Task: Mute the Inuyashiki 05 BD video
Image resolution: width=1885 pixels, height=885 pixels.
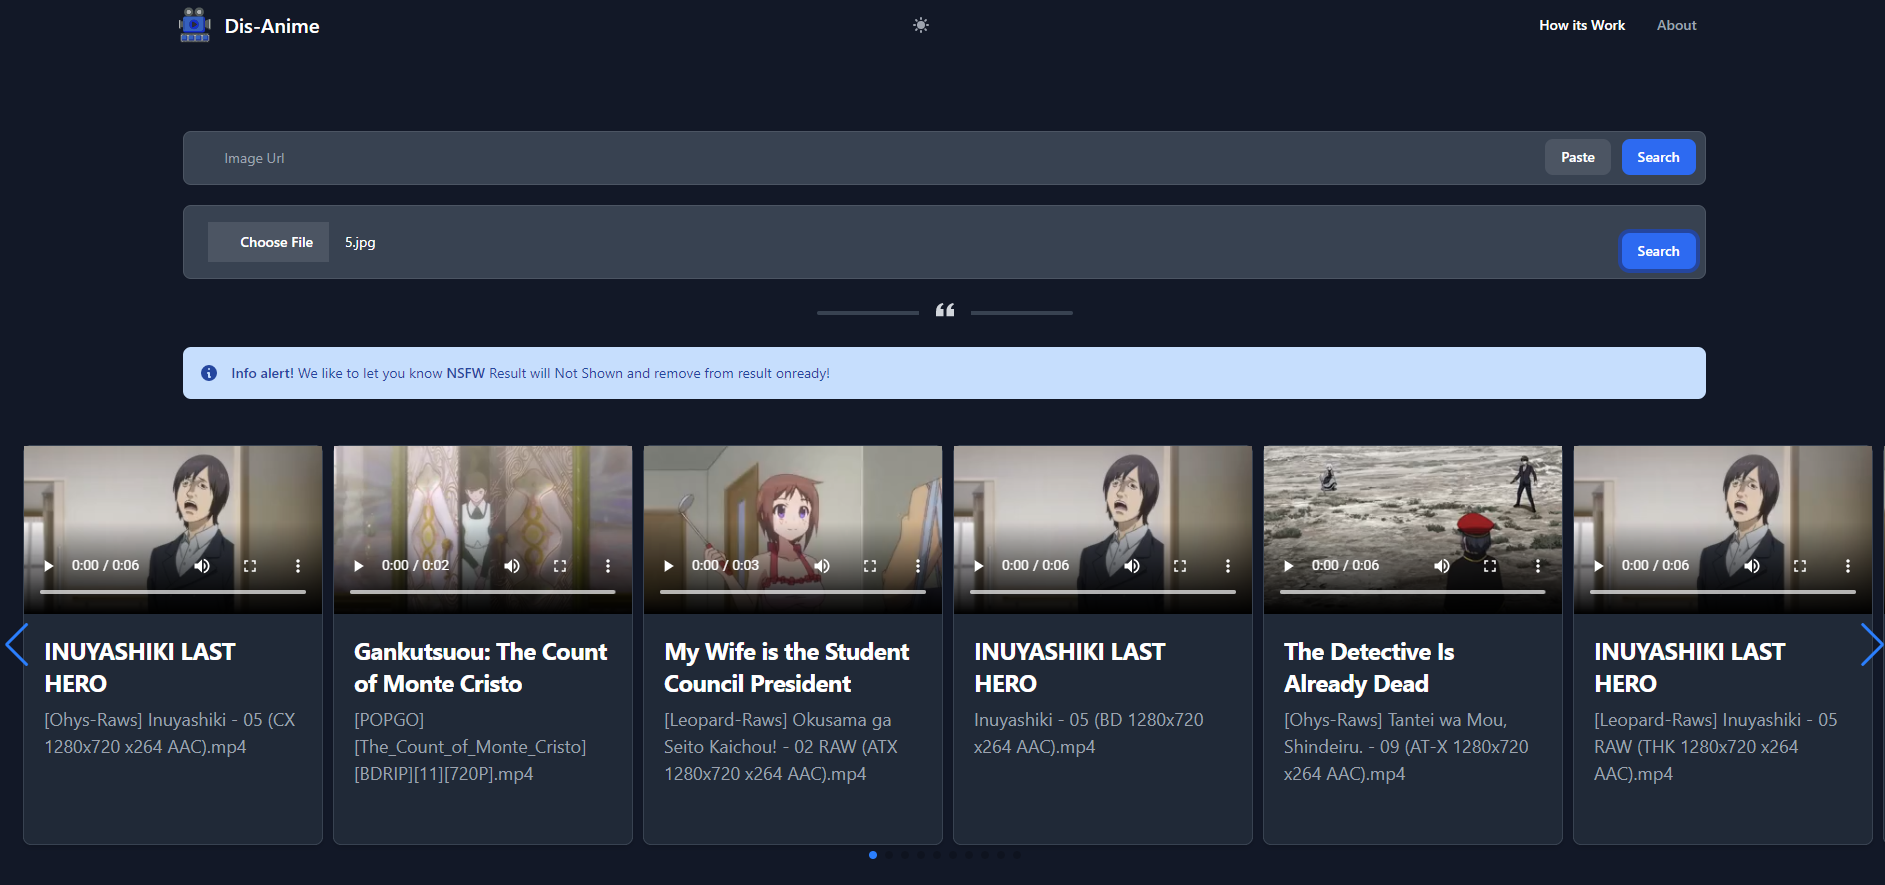Action: pyautogui.click(x=1132, y=566)
